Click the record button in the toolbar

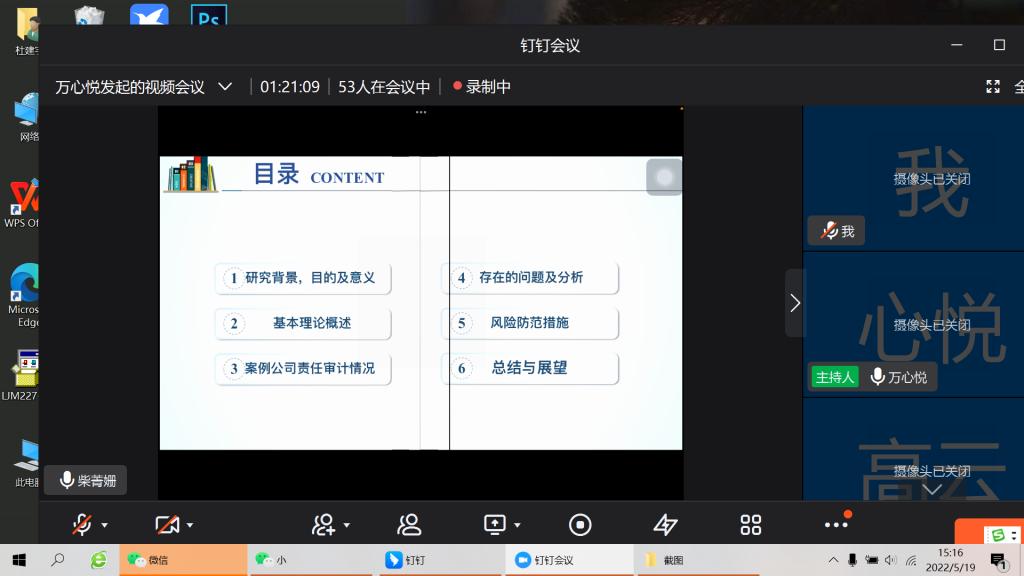(x=580, y=524)
